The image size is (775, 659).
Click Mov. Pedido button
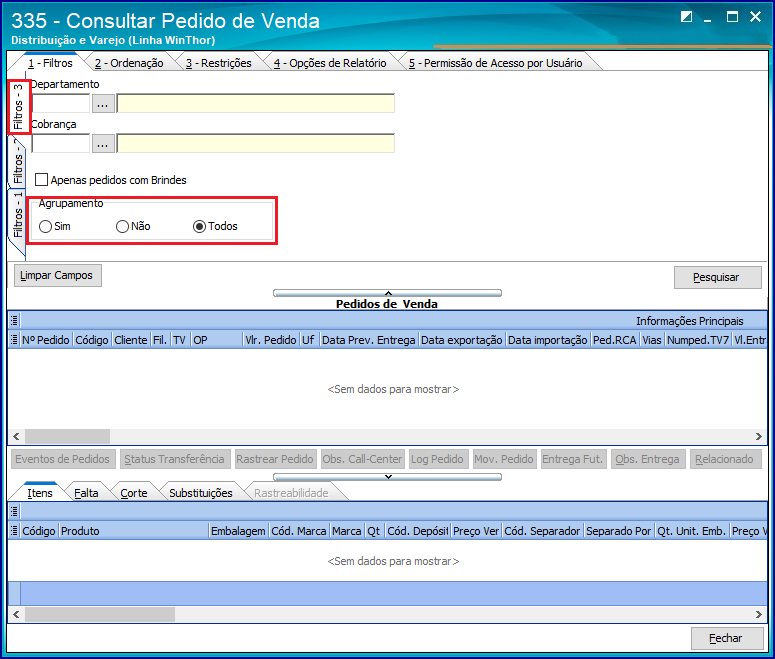[504, 459]
